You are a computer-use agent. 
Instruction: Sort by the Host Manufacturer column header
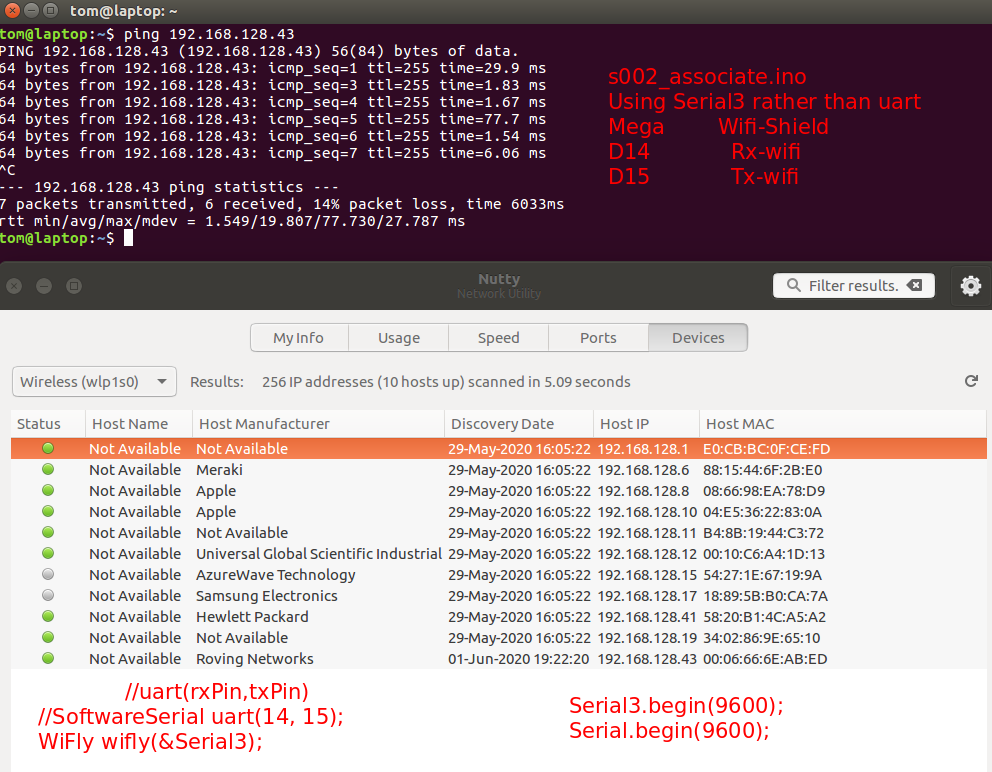coord(264,424)
